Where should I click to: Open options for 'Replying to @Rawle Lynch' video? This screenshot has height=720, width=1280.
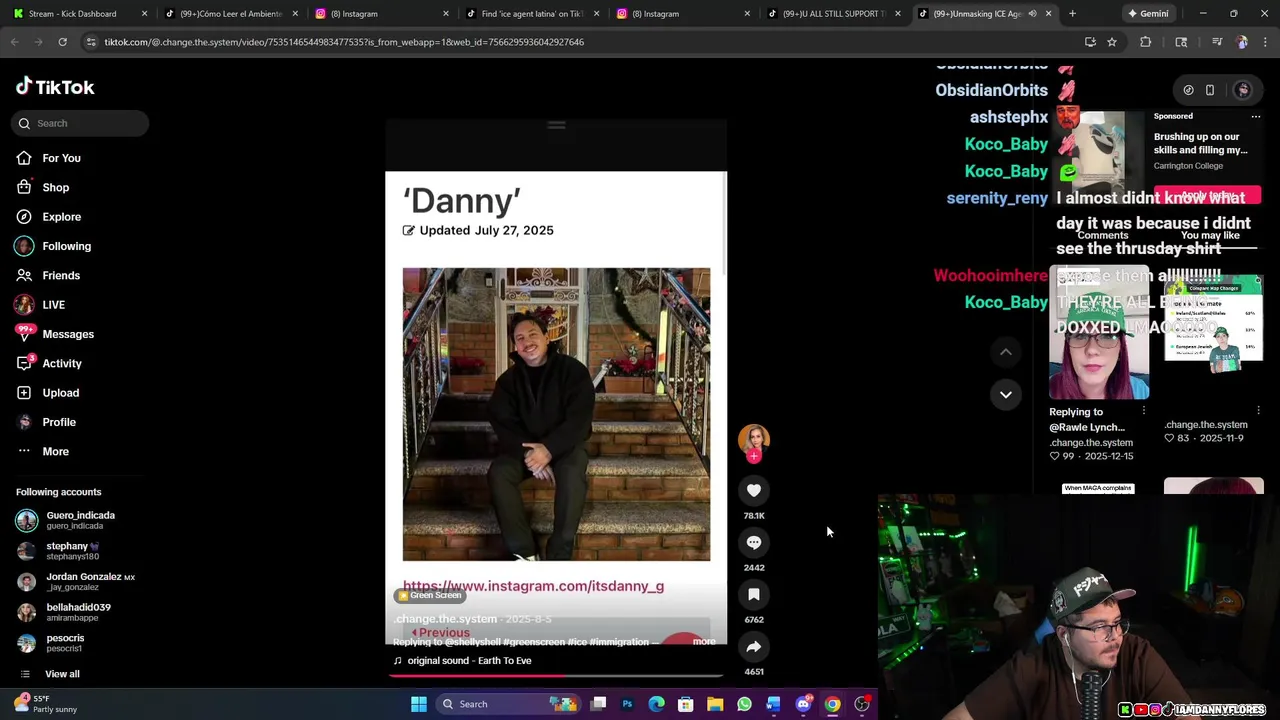pyautogui.click(x=1143, y=411)
